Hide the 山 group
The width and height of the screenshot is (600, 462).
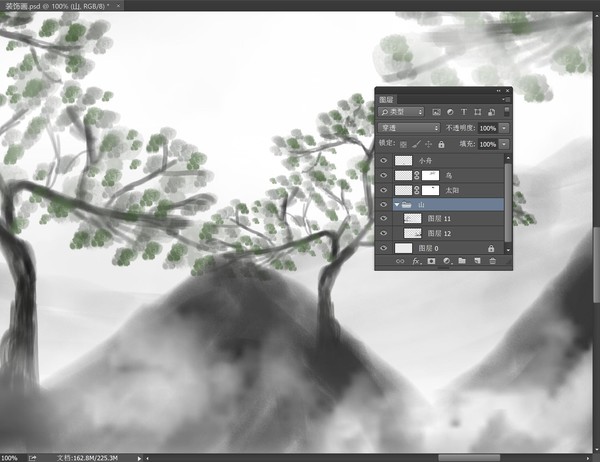[384, 205]
